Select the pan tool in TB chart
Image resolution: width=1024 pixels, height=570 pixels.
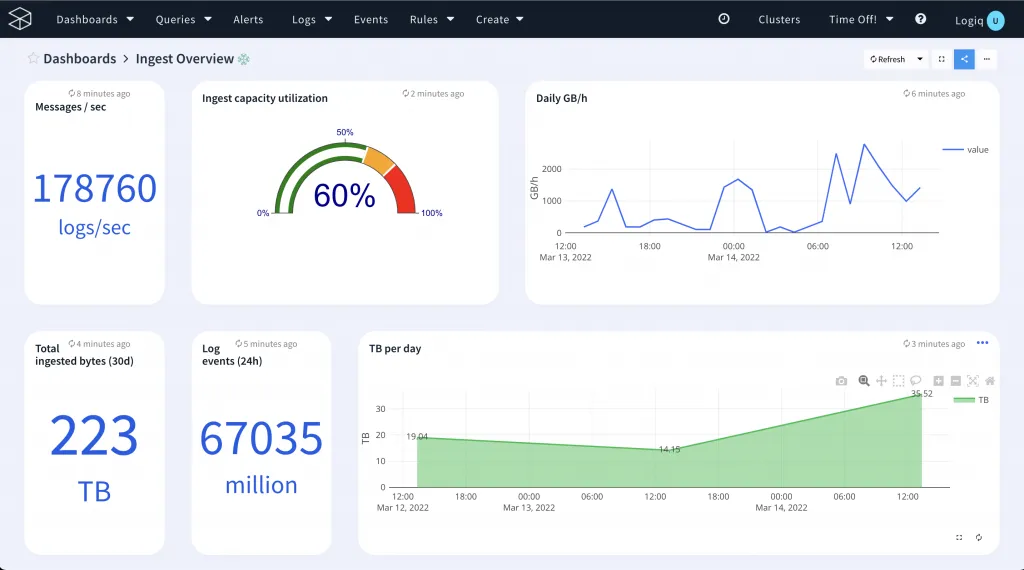881,381
